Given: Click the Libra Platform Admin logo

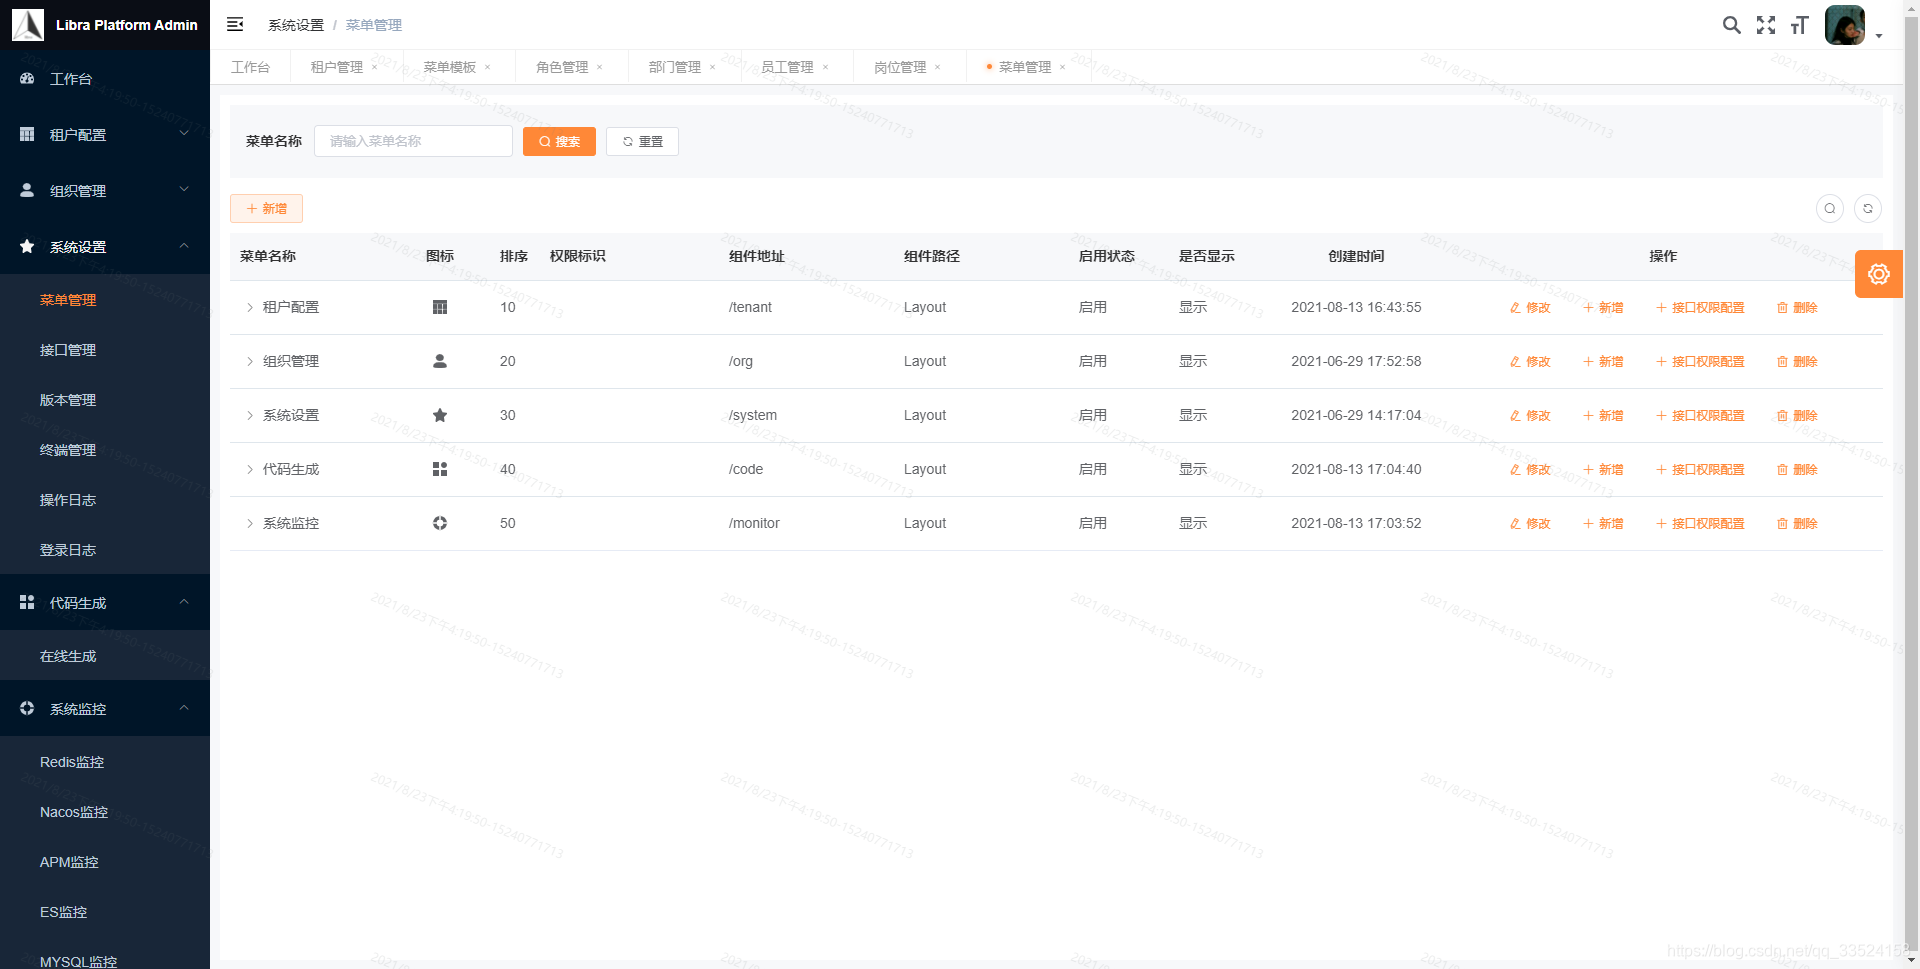Looking at the screenshot, I should coord(105,24).
